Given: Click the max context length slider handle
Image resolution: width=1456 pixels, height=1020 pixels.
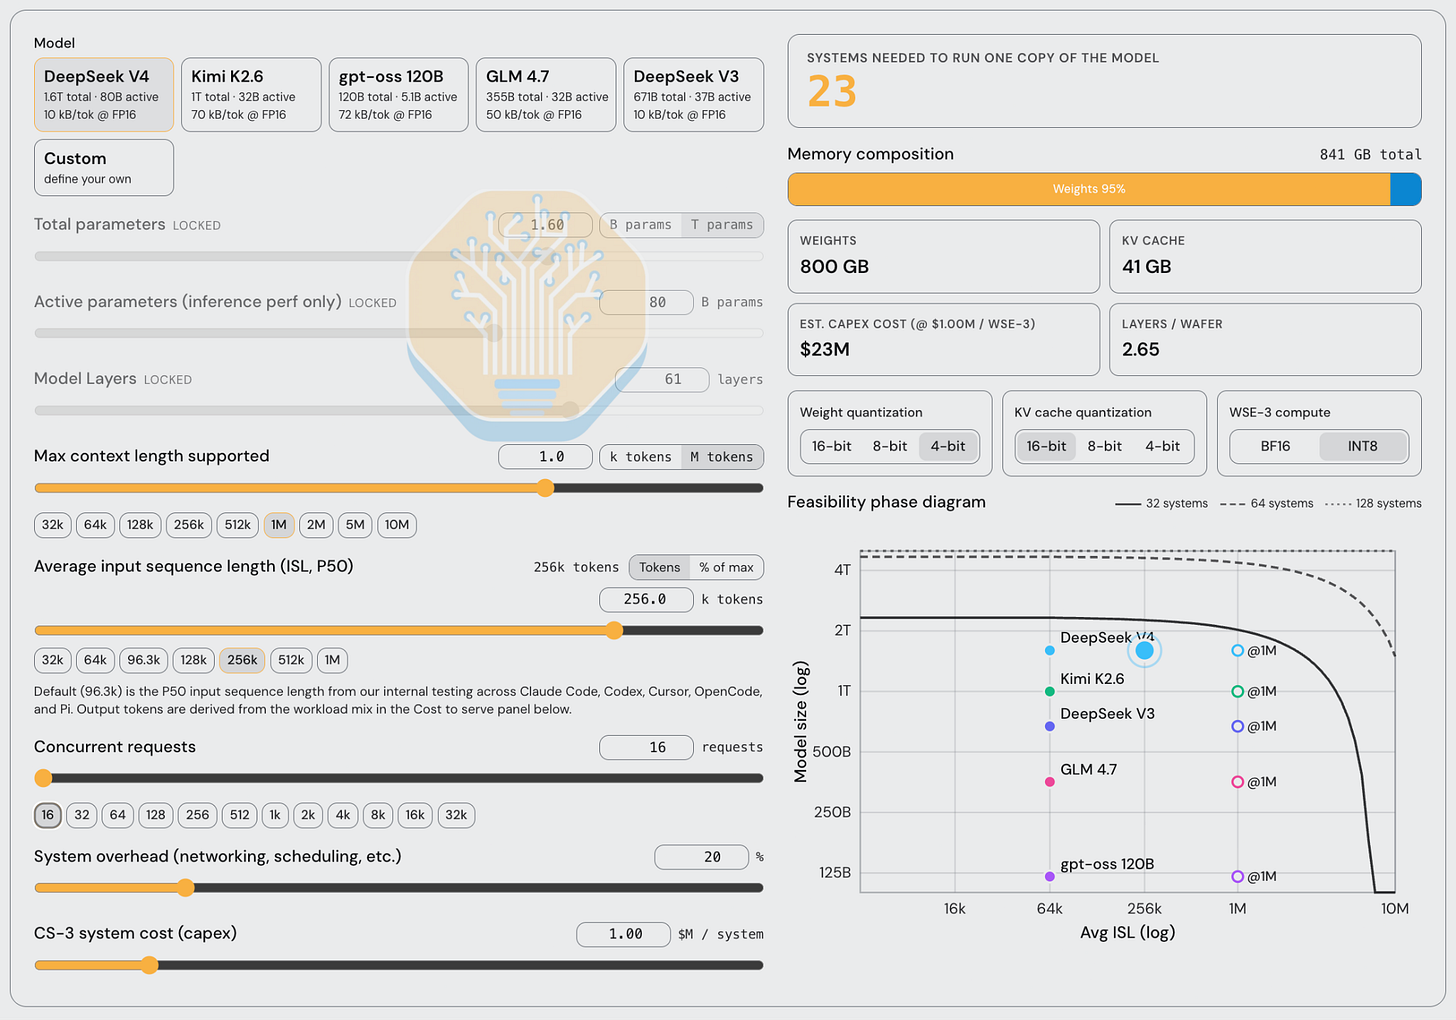Looking at the screenshot, I should 545,488.
